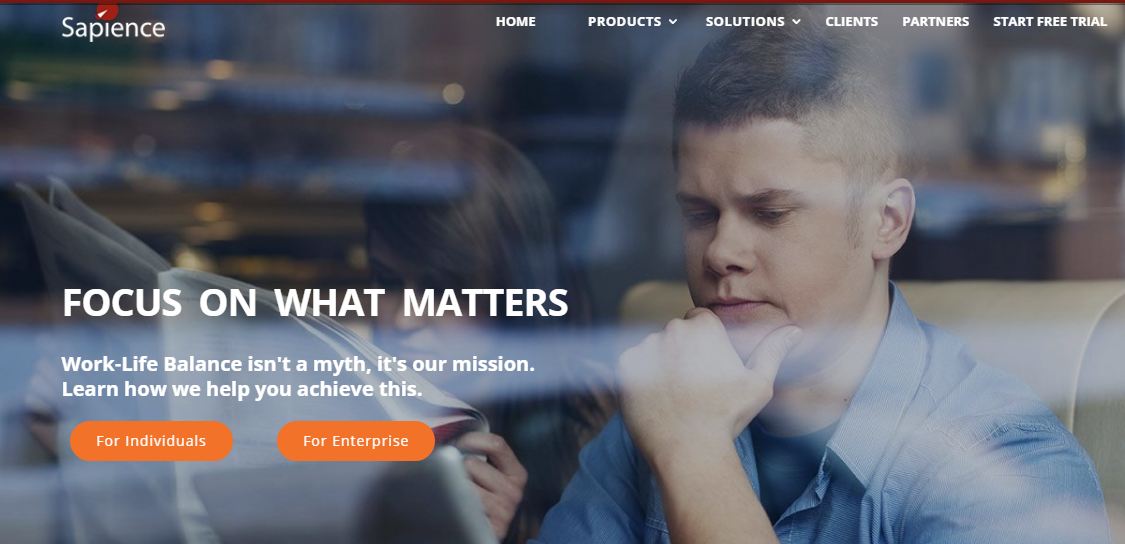Expand the Solutions dropdown chevron
This screenshot has width=1125, height=544.
pos(796,22)
